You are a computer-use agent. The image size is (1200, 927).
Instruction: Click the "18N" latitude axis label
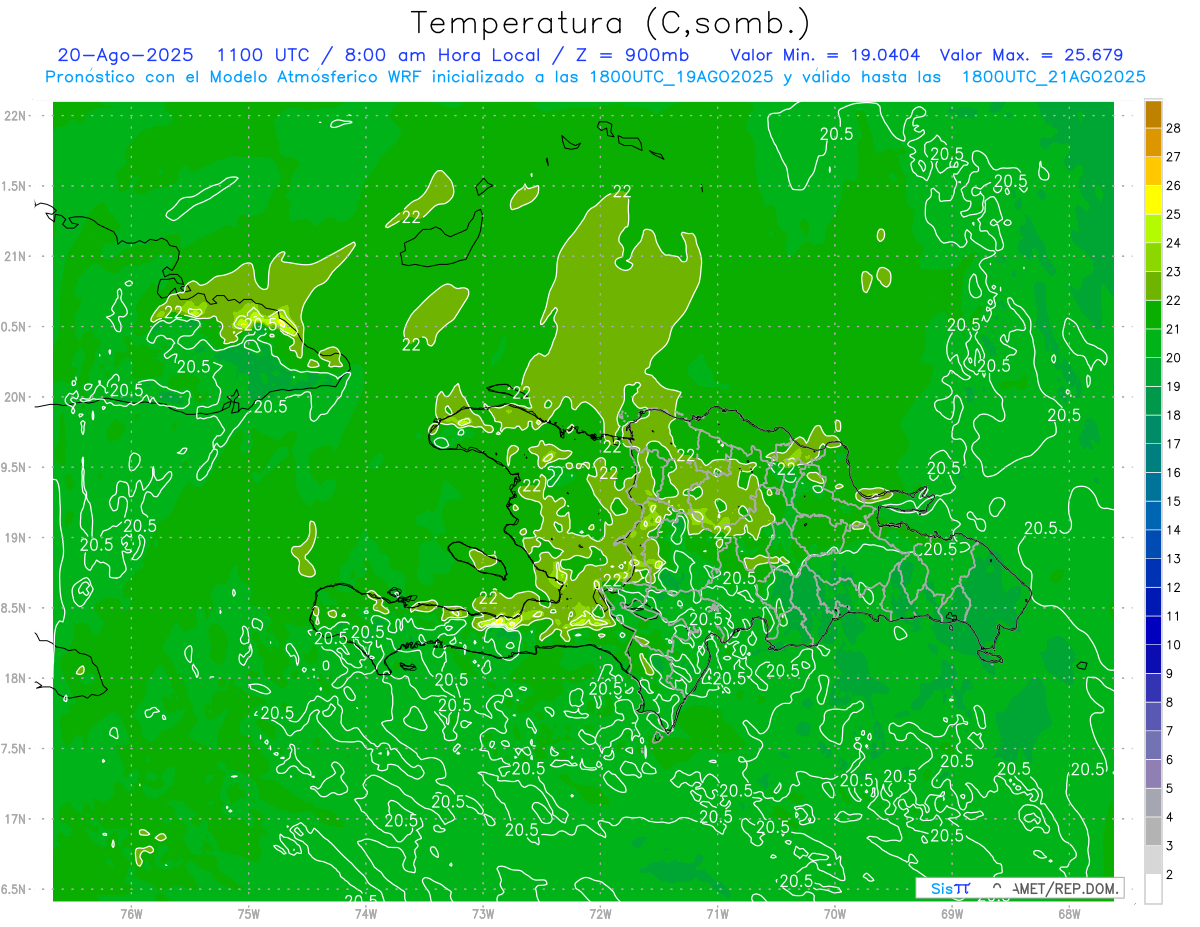tap(16, 679)
